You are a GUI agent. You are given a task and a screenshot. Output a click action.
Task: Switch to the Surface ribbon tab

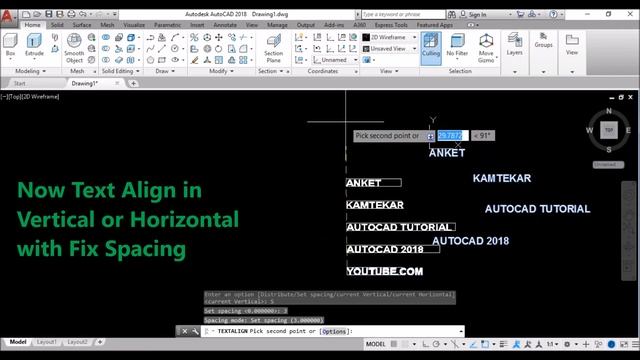[x=82, y=25]
